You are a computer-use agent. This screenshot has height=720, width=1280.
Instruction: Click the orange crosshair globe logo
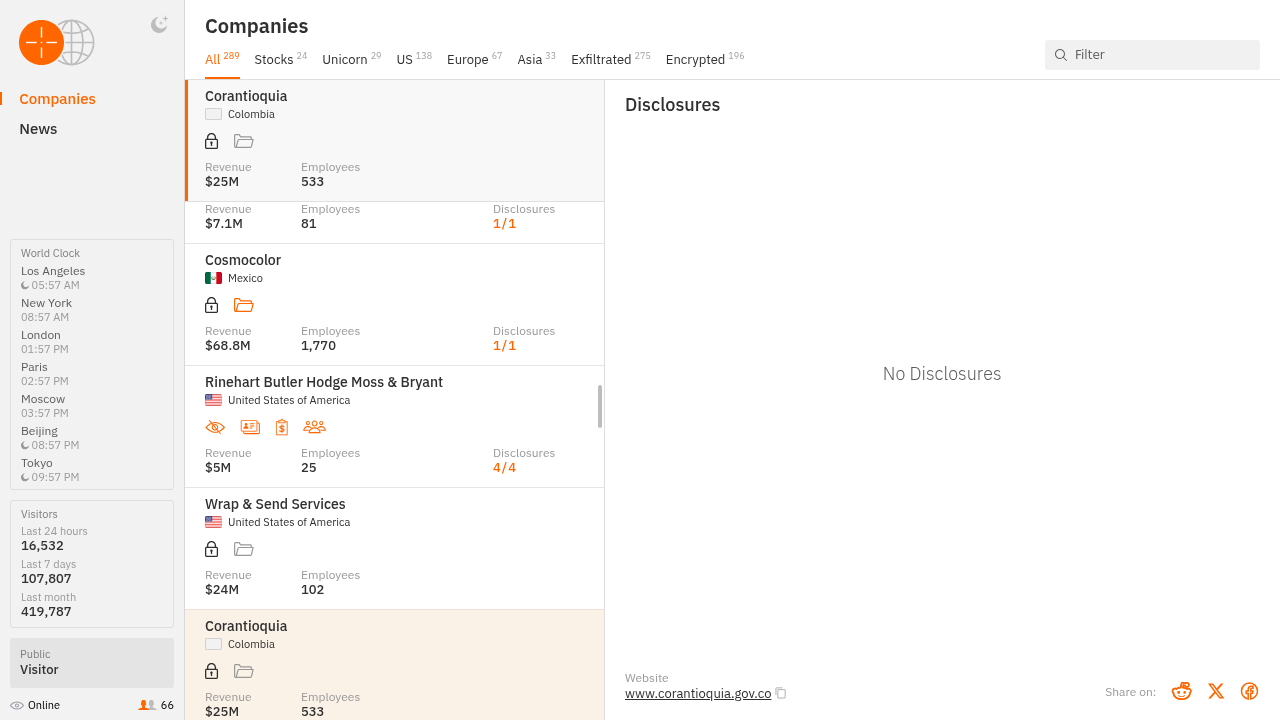(x=57, y=42)
